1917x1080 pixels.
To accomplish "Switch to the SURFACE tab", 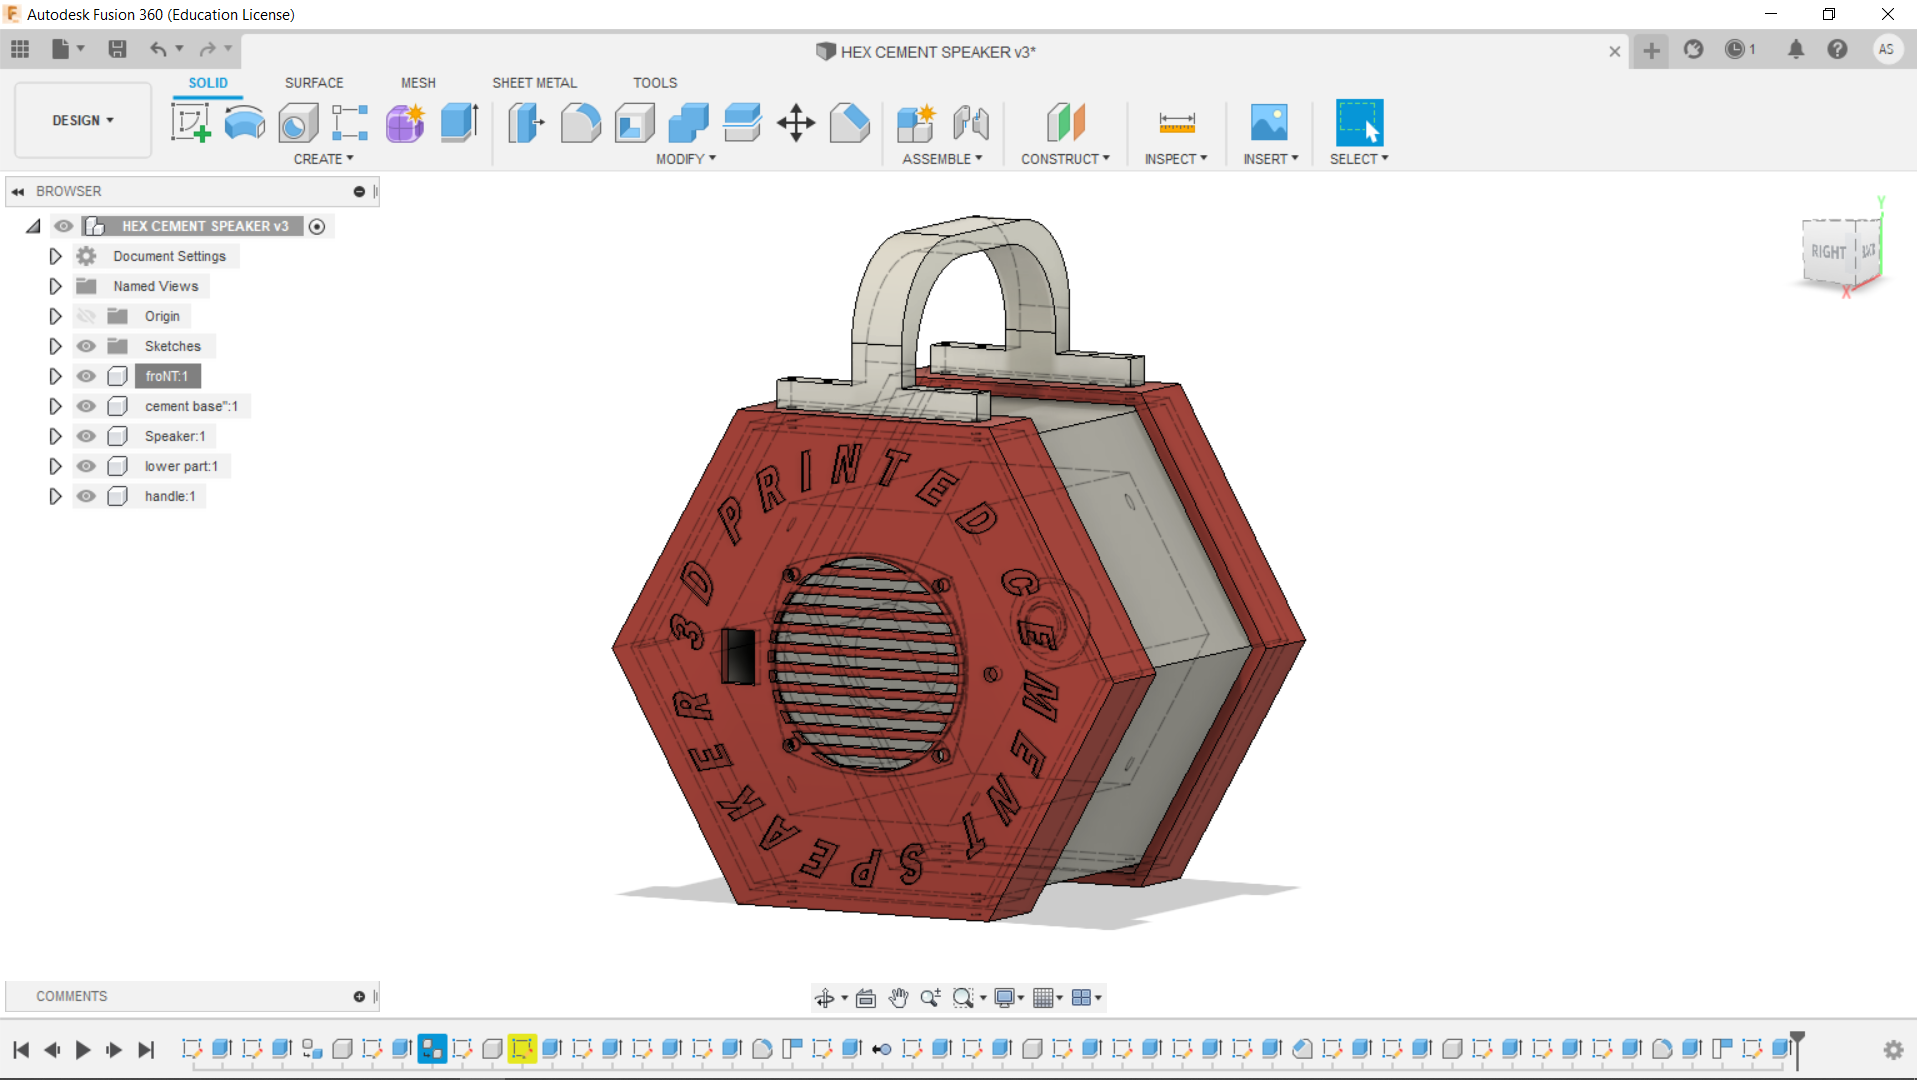I will click(314, 83).
